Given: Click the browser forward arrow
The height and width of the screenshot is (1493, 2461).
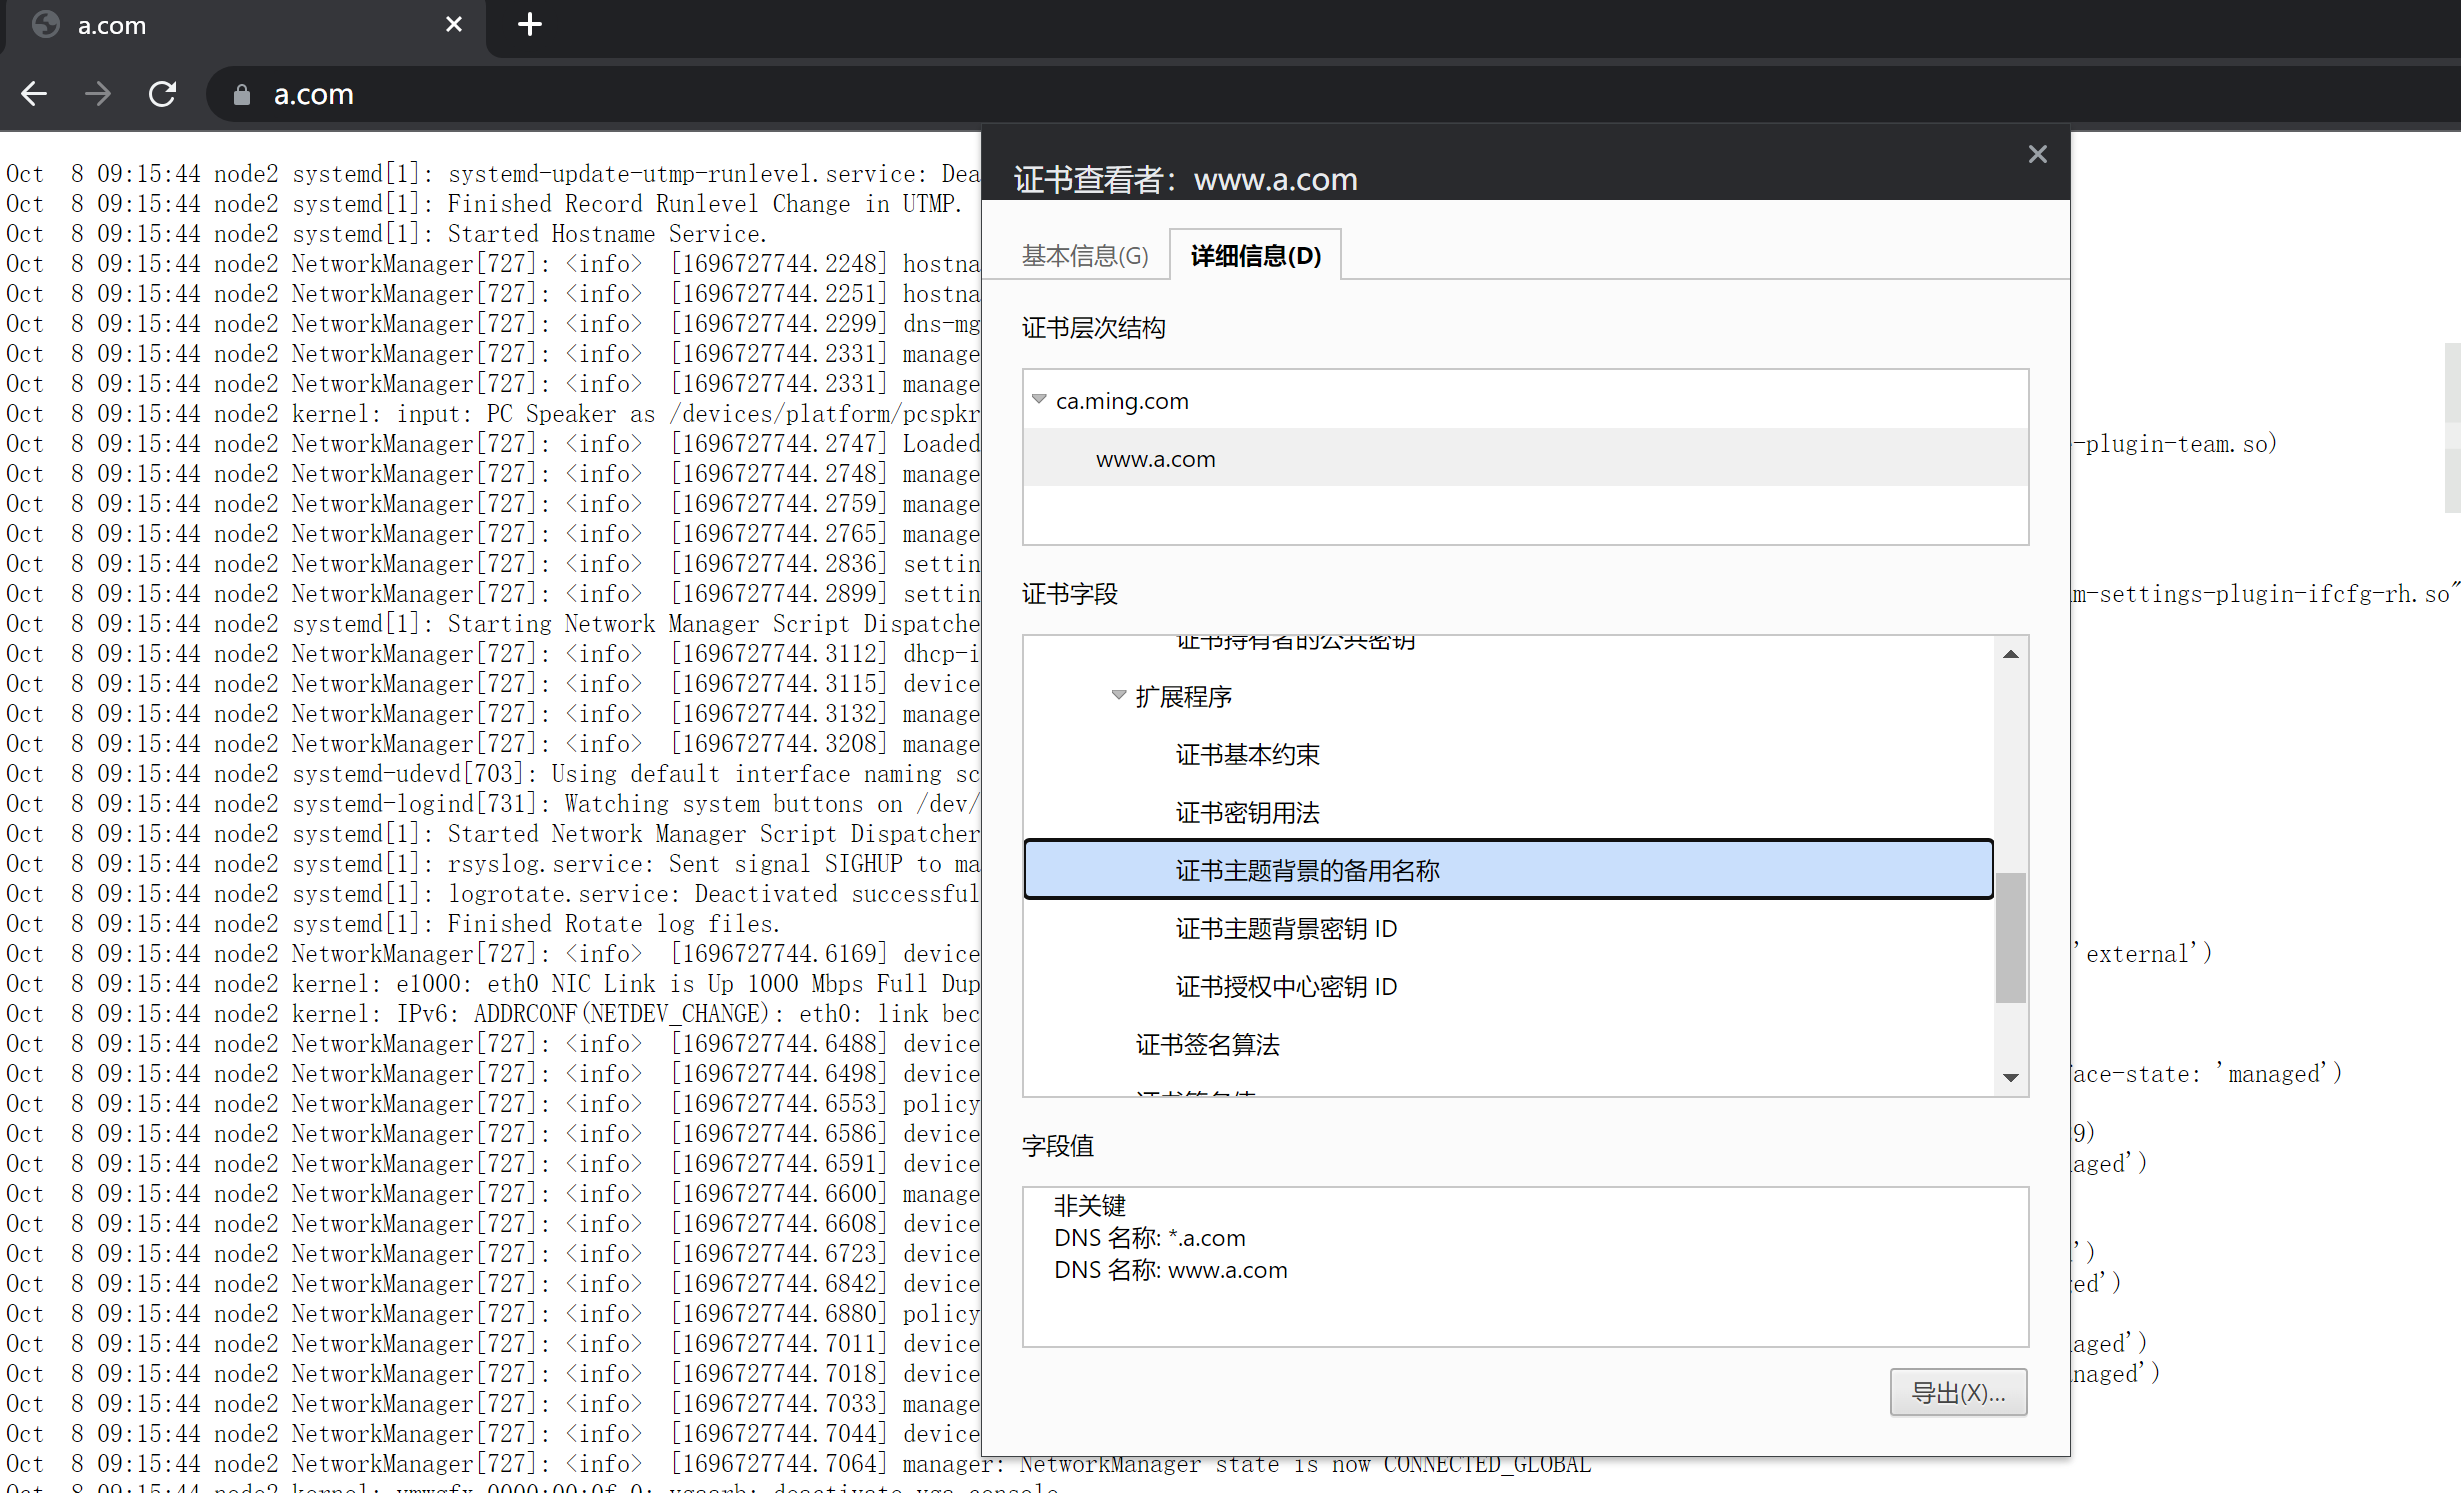Looking at the screenshot, I should pos(98,94).
